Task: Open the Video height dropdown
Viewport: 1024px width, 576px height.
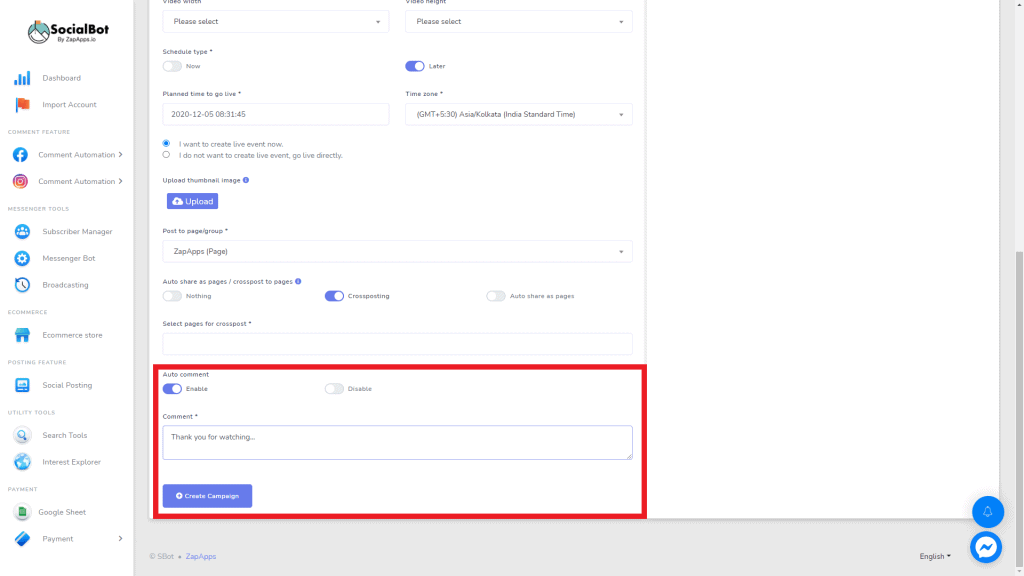Action: click(519, 22)
